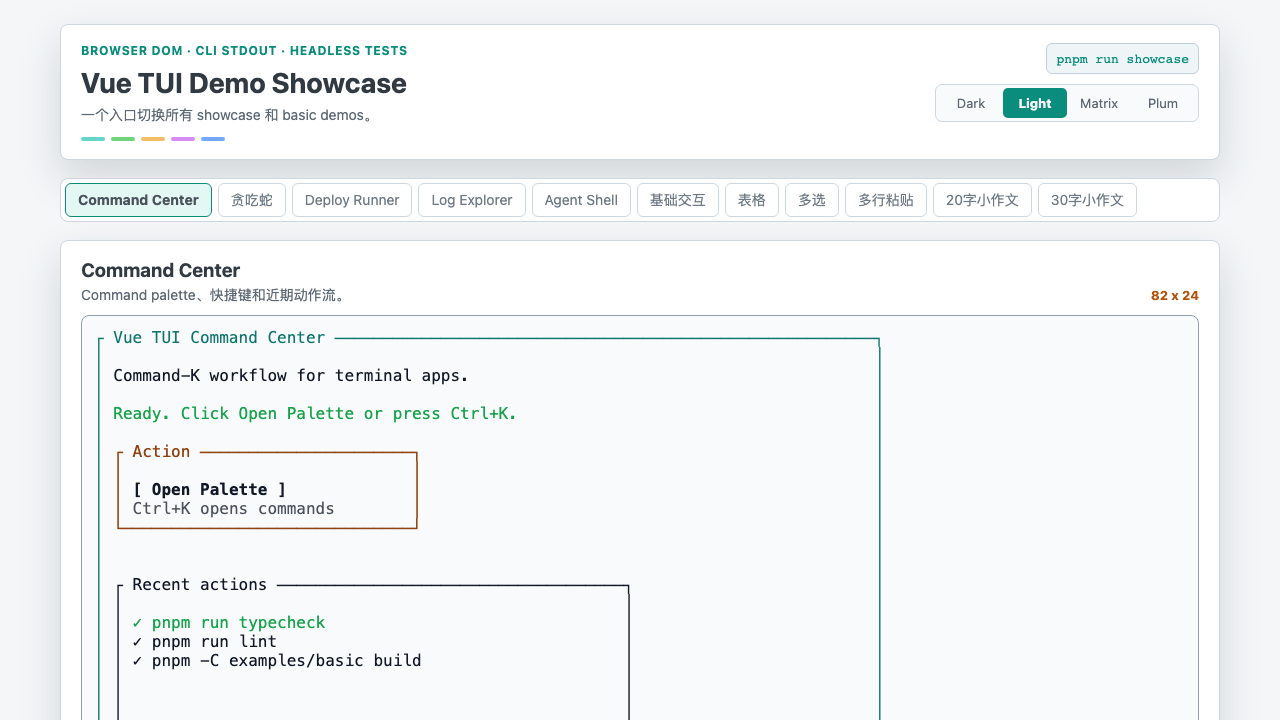Select the Agent Shell tab
The image size is (1280, 720).
pyautogui.click(x=581, y=200)
